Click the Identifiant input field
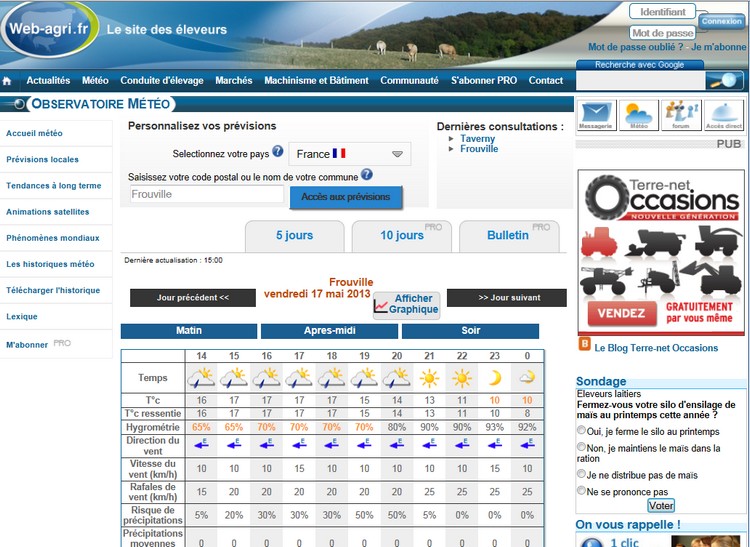This screenshot has height=547, width=750. click(662, 11)
